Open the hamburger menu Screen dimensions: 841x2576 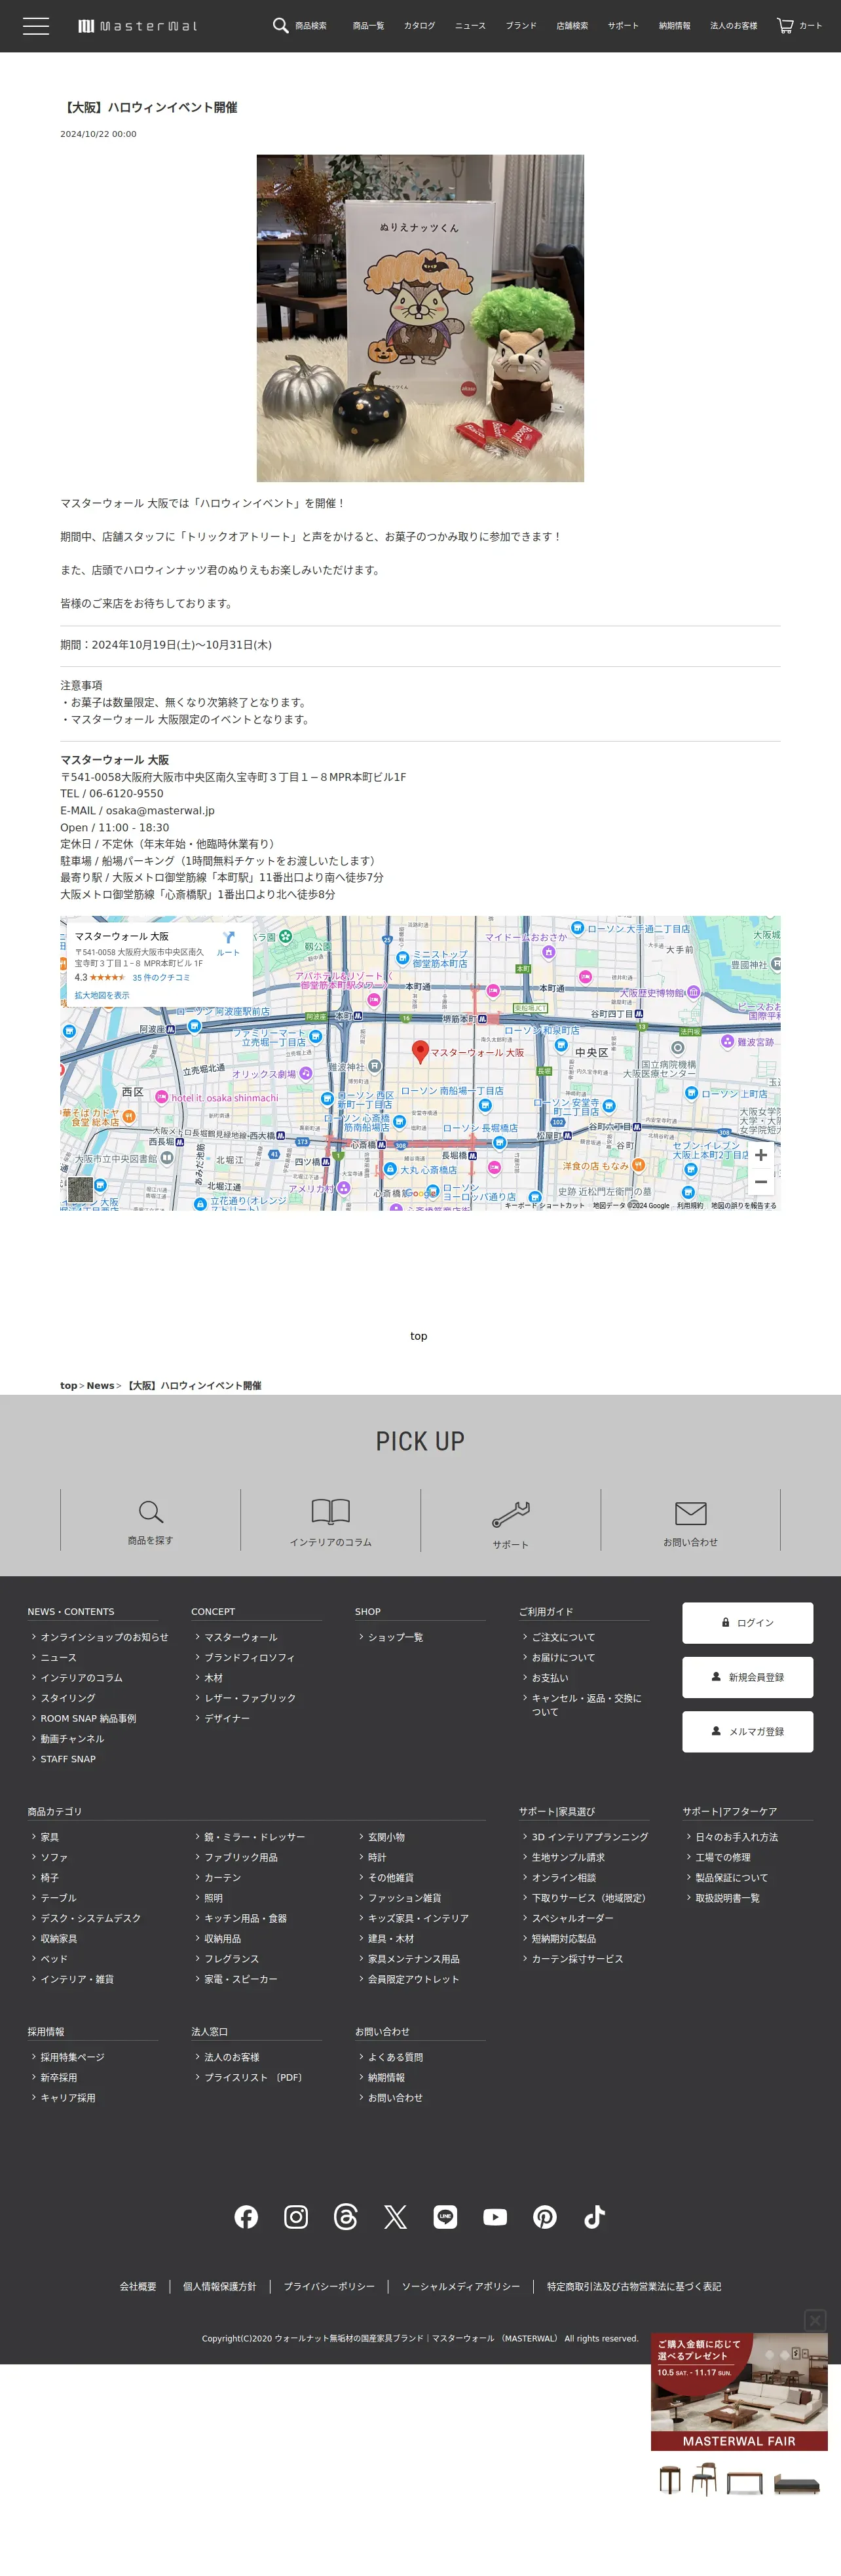pyautogui.click(x=36, y=26)
